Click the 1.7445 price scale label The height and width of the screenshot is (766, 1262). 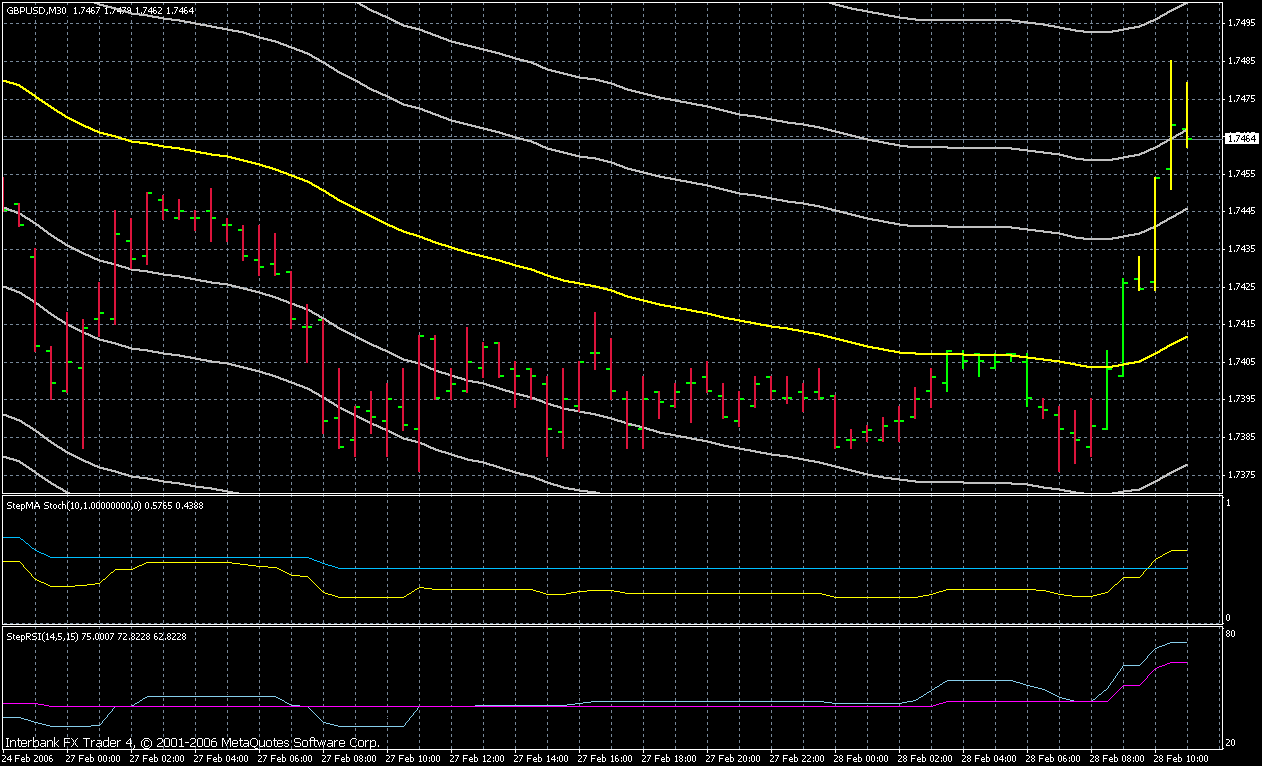pyautogui.click(x=1243, y=211)
